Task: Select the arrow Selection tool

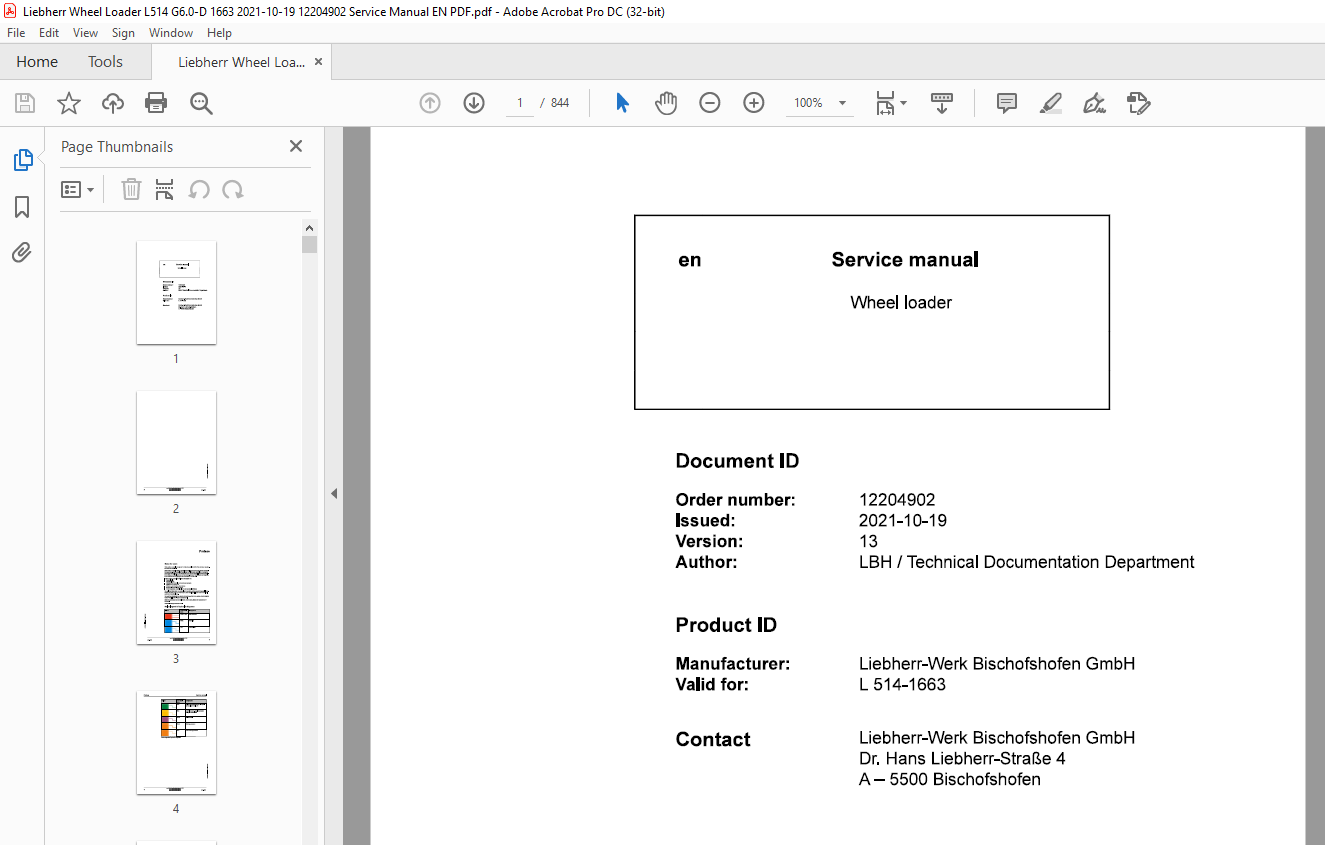Action: tap(622, 103)
